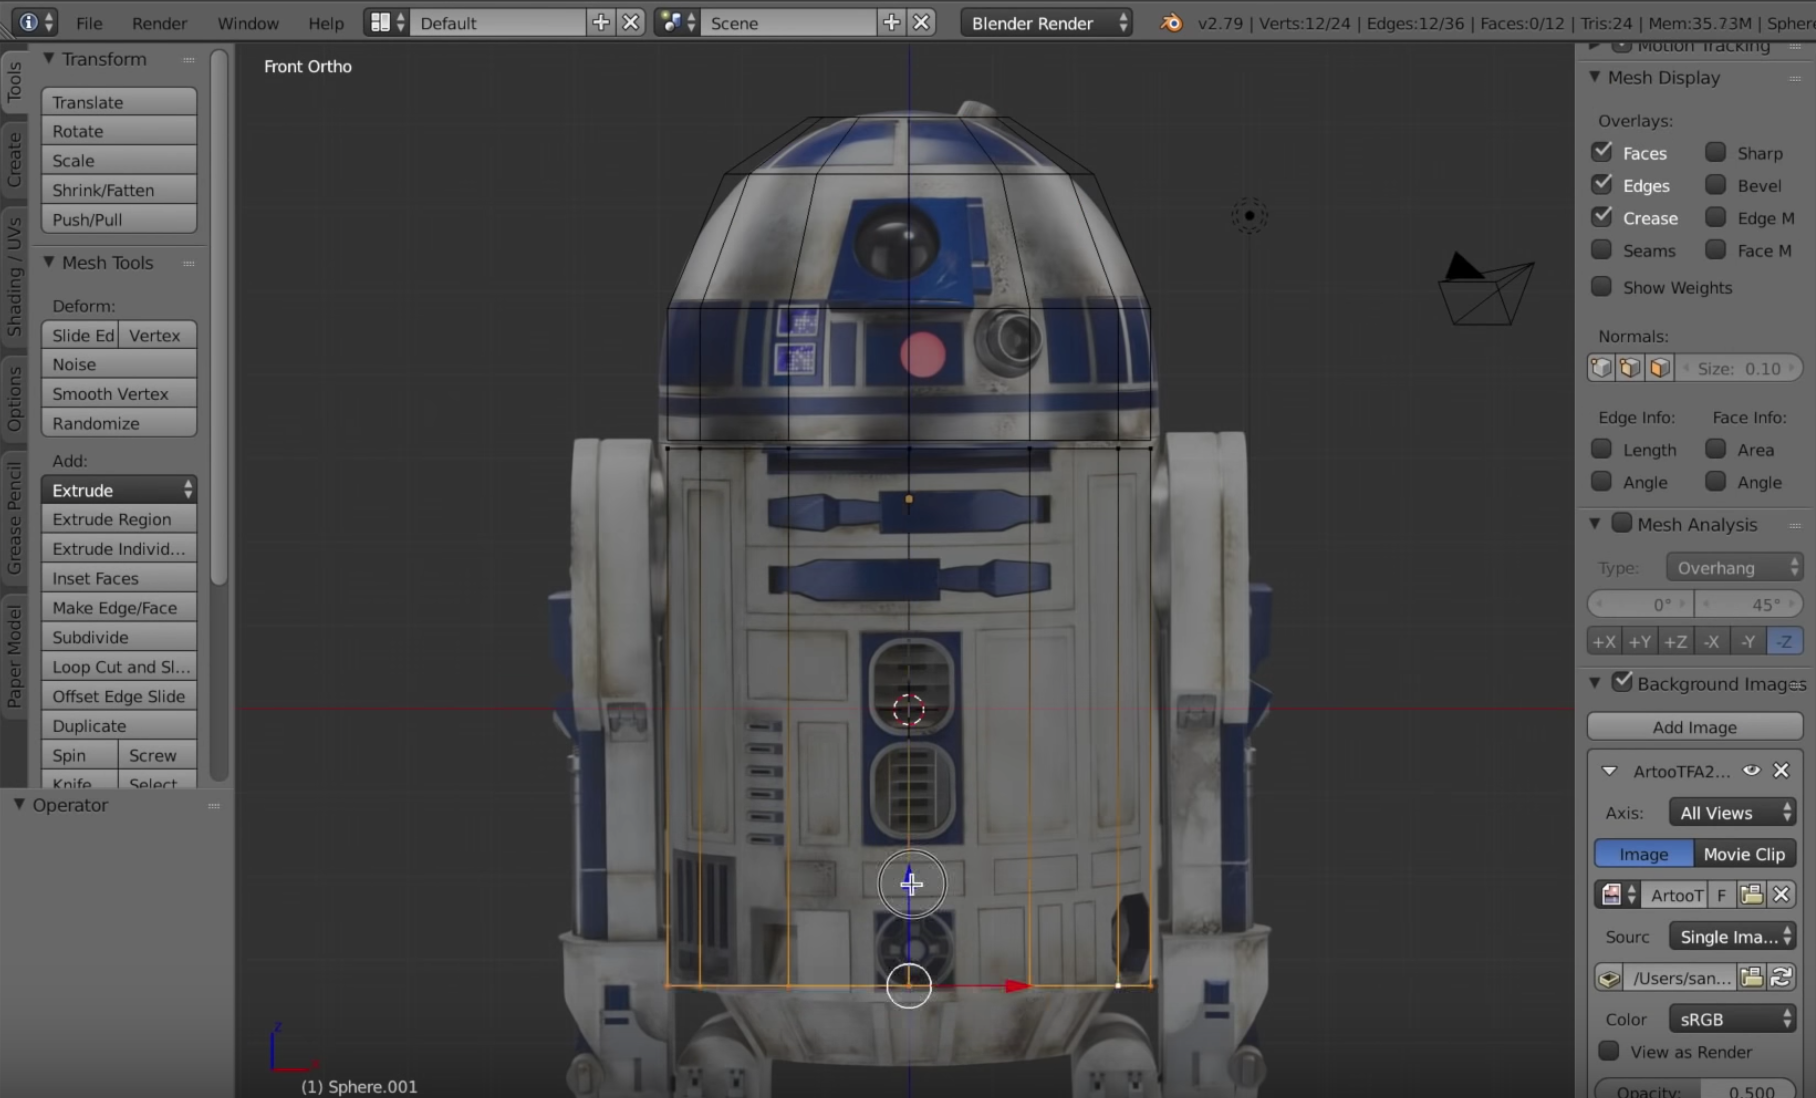Click the Translate button
The height and width of the screenshot is (1098, 1816).
tap(119, 102)
